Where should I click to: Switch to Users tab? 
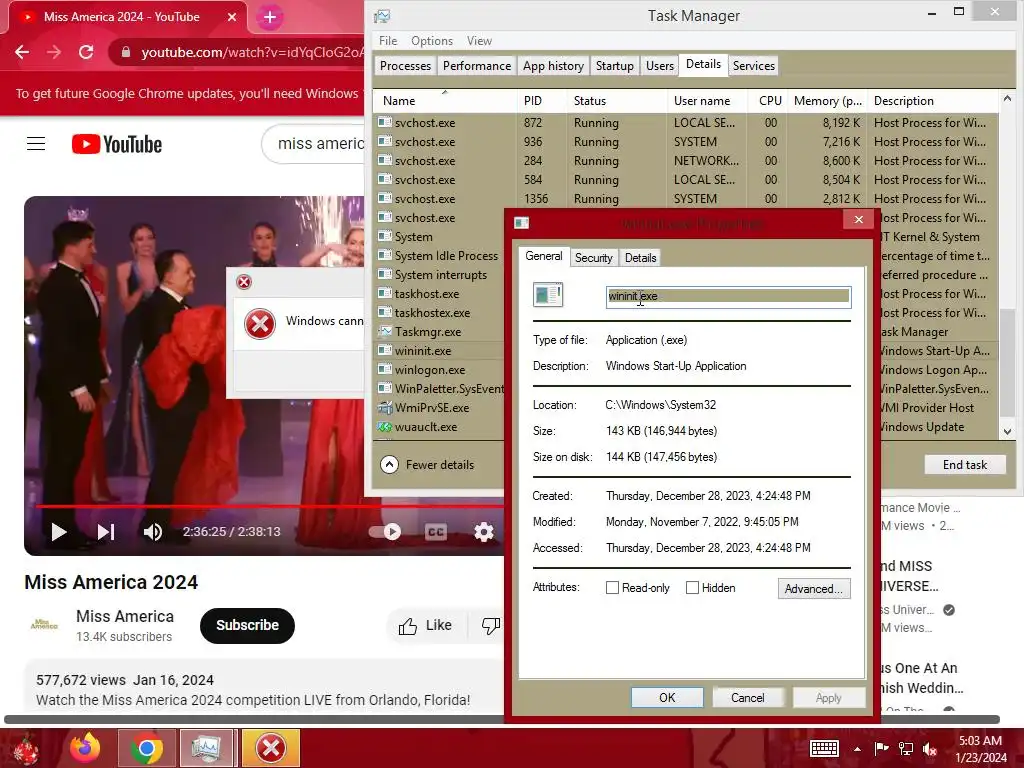(660, 66)
